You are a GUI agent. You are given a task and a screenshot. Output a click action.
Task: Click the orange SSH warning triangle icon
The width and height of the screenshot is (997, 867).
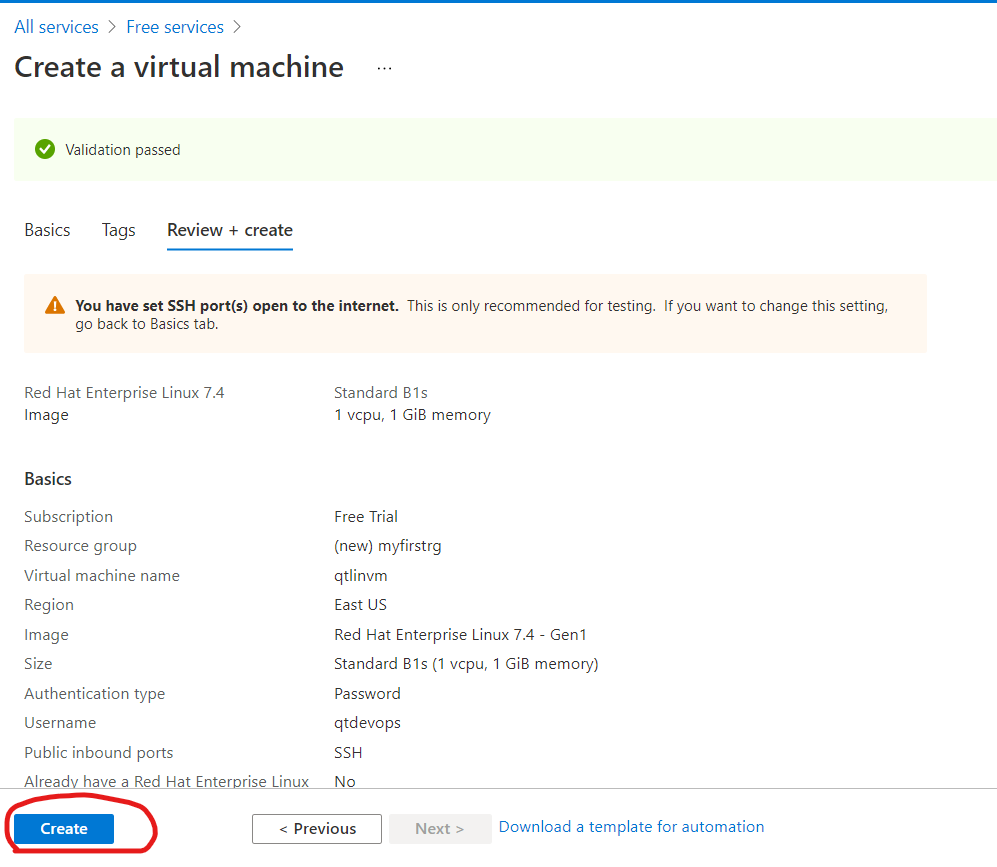(55, 305)
